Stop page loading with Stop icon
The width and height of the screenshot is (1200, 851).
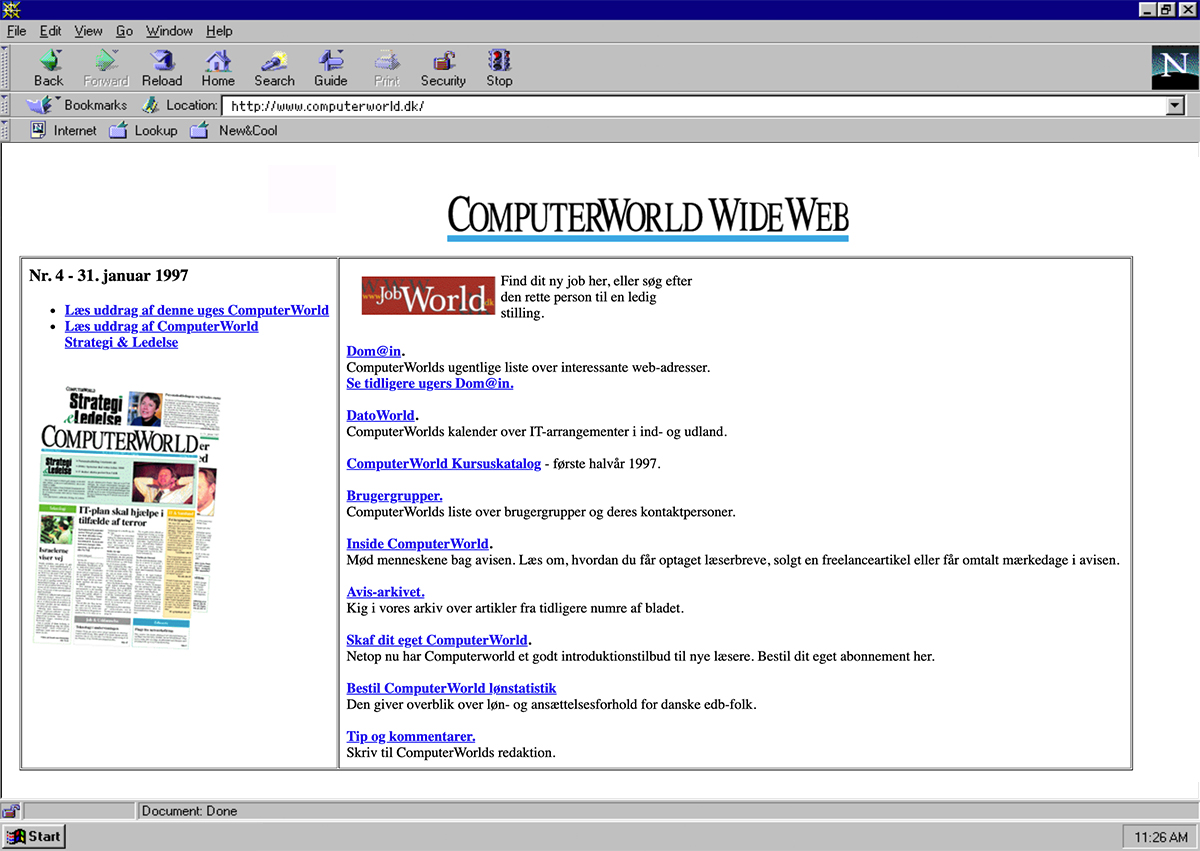coord(499,68)
